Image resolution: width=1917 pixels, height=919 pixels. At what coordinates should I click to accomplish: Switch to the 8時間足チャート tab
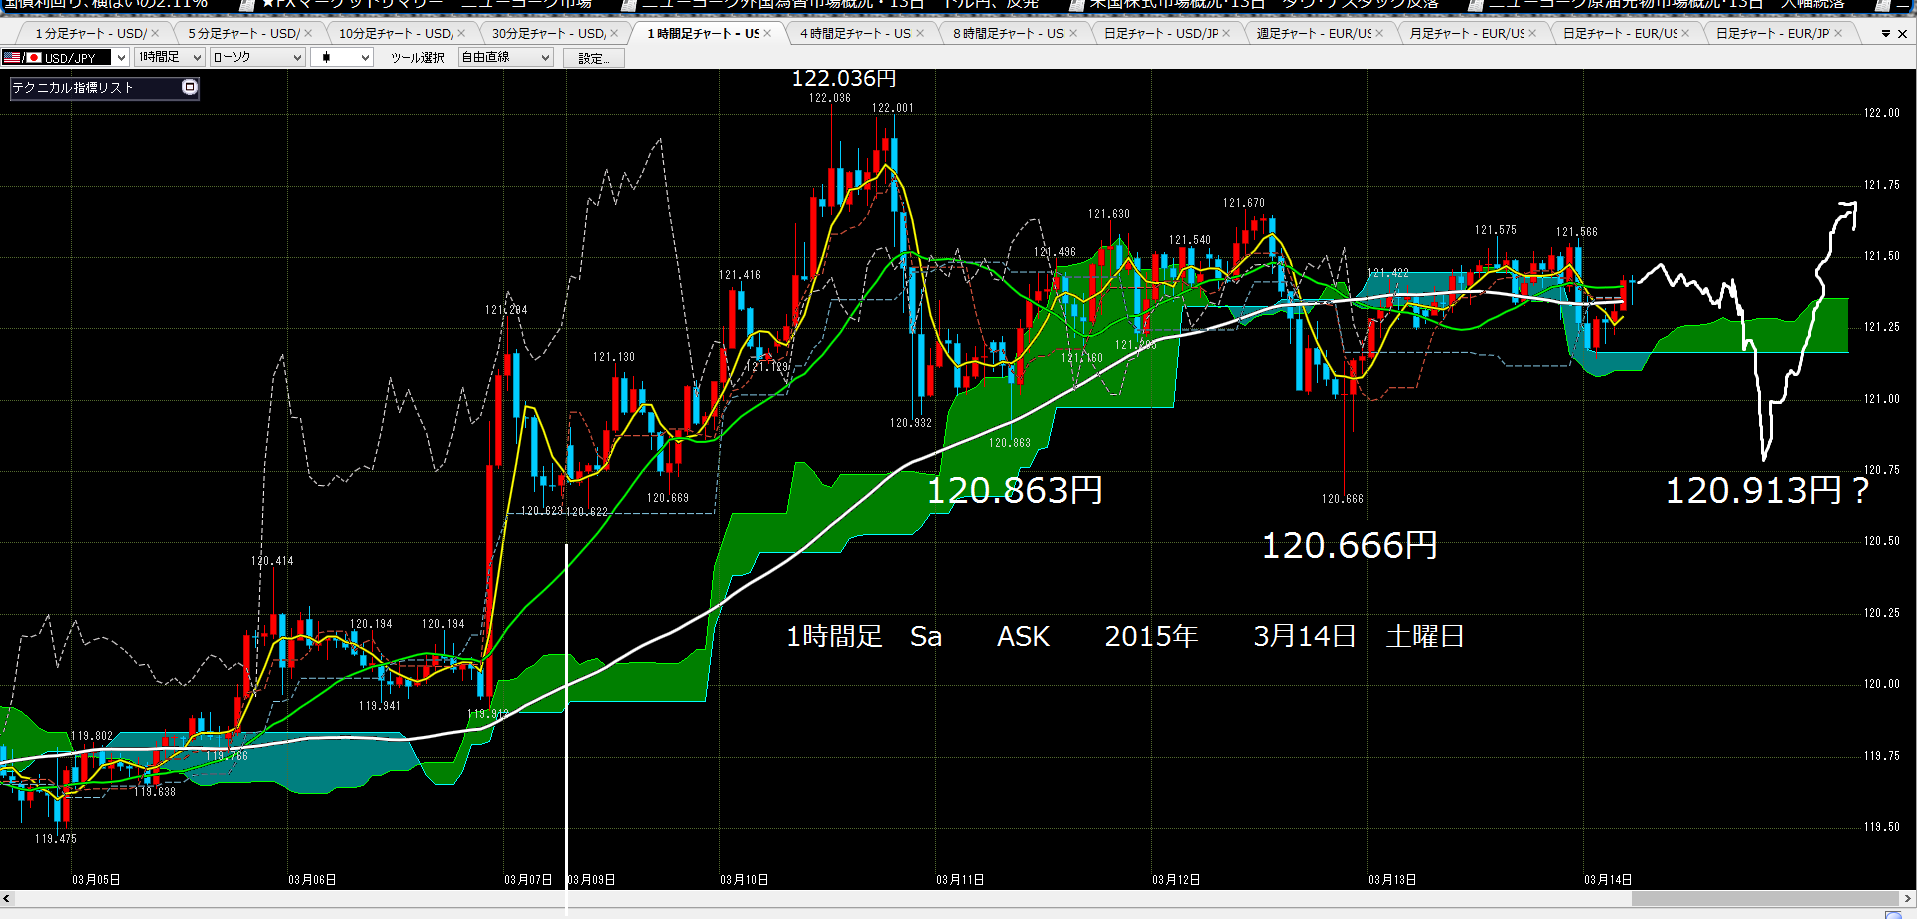pyautogui.click(x=1008, y=33)
